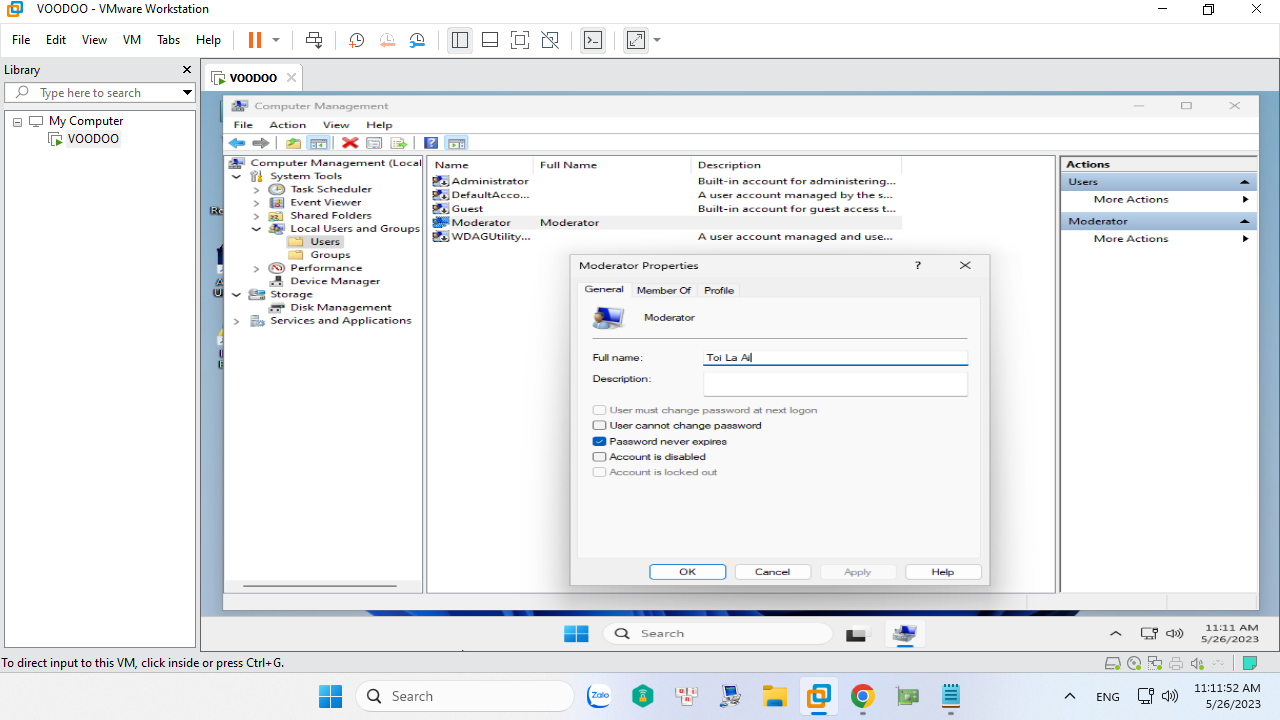Open Google Chrome from host taskbar
Screen dimensions: 1280x720
coord(863,696)
